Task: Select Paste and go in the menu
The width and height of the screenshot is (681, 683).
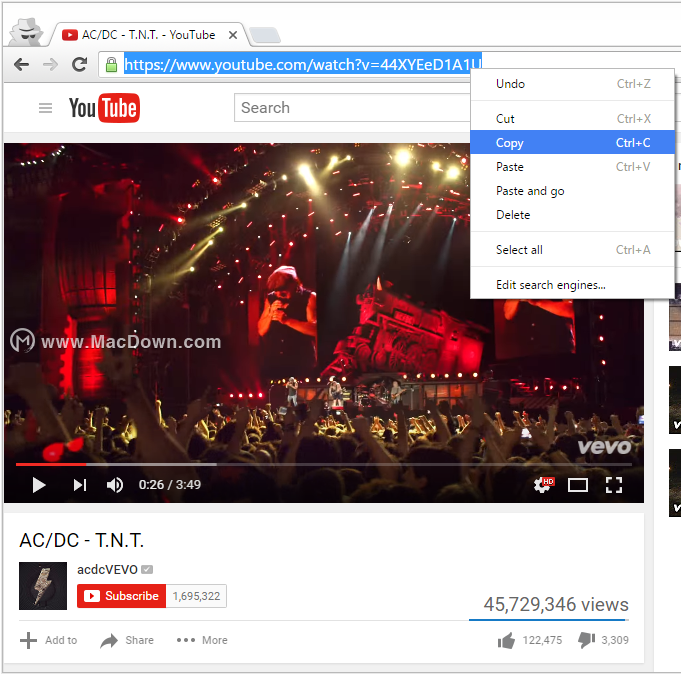Action: (x=573, y=191)
